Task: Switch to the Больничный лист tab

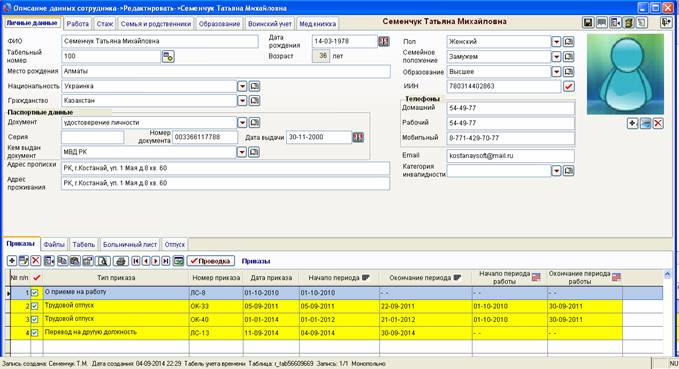Action: (129, 244)
